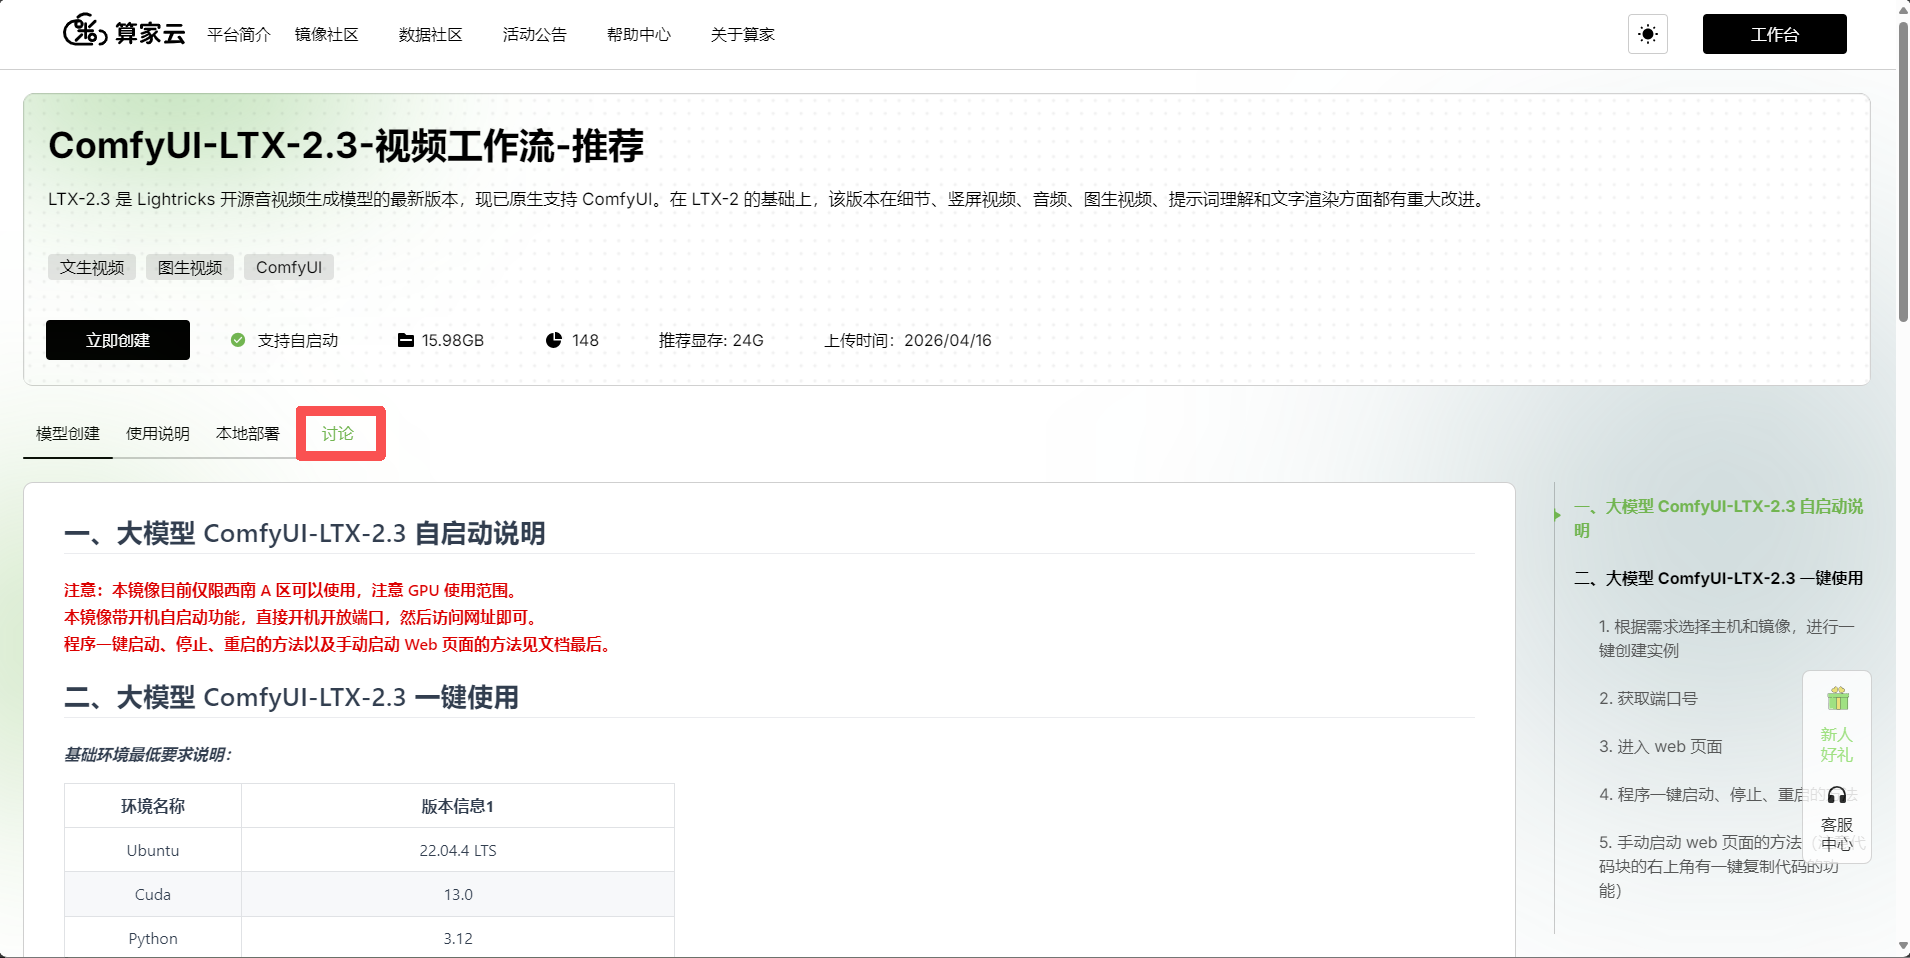Open 数据社区 in the navigation bar

point(431,34)
